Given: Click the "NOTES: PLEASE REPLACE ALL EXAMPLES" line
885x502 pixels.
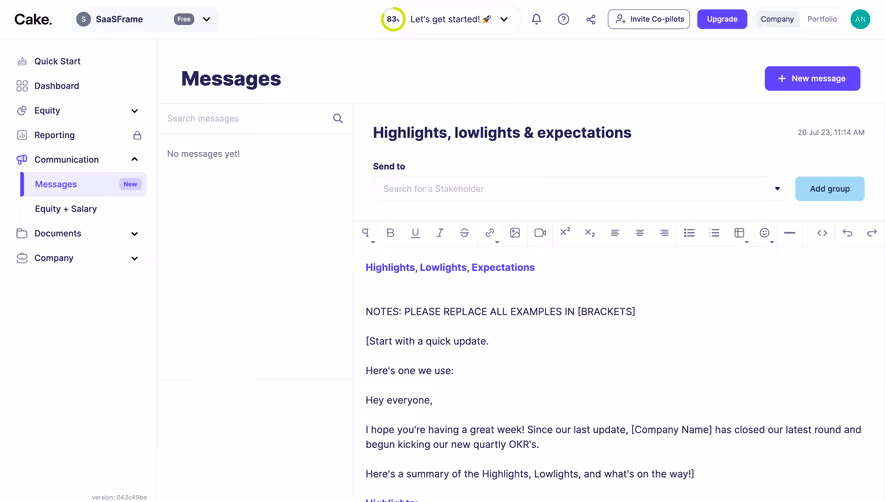Looking at the screenshot, I should (x=500, y=312).
